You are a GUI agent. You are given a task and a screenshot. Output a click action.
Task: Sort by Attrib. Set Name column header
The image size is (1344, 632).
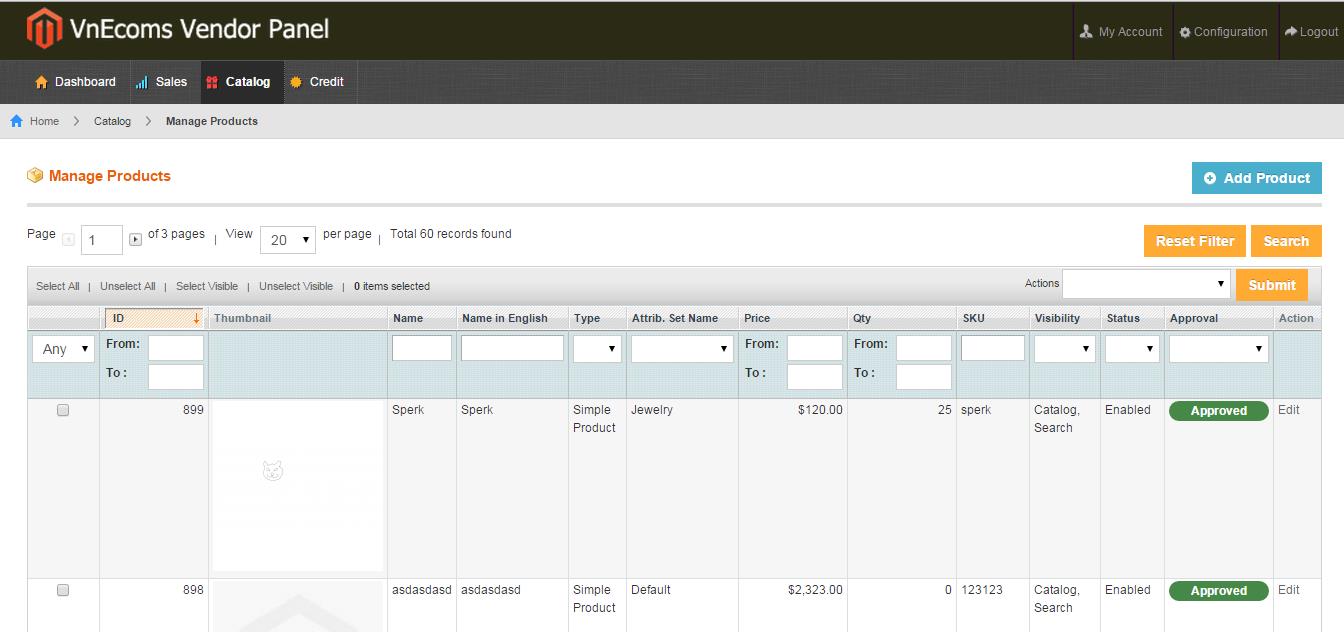[675, 318]
